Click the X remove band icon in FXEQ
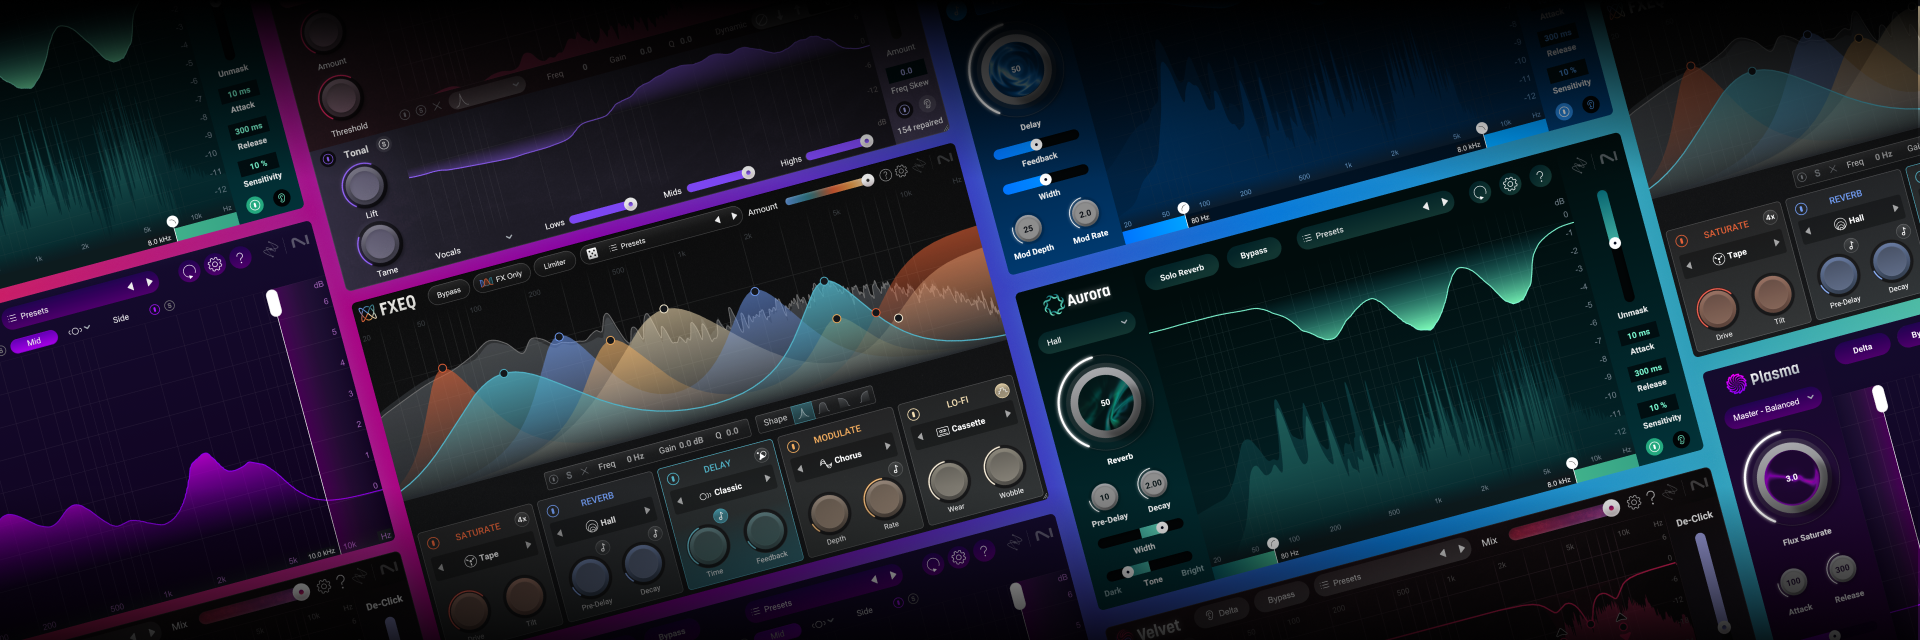This screenshot has height=640, width=1920. [x=585, y=471]
